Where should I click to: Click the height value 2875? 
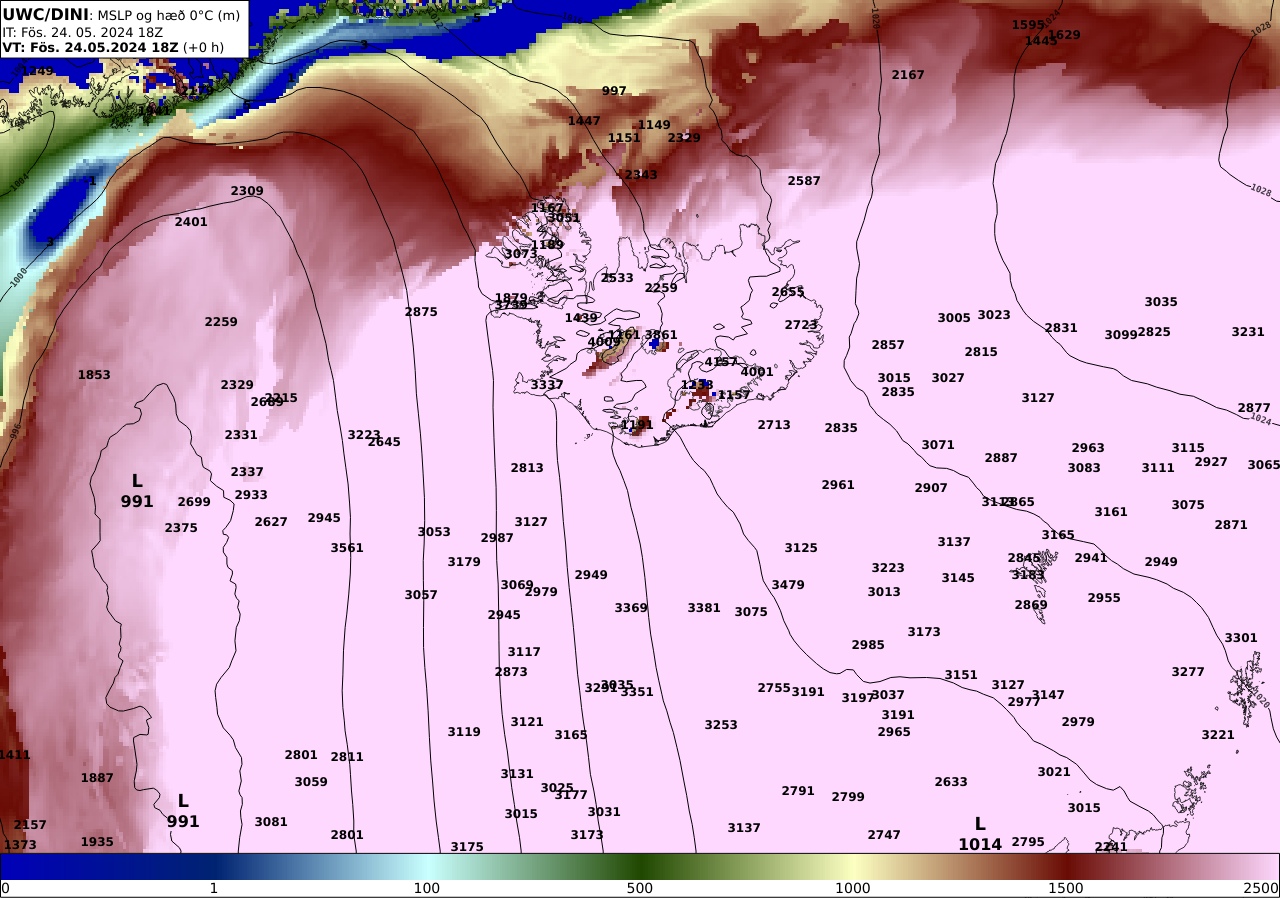[x=421, y=312]
